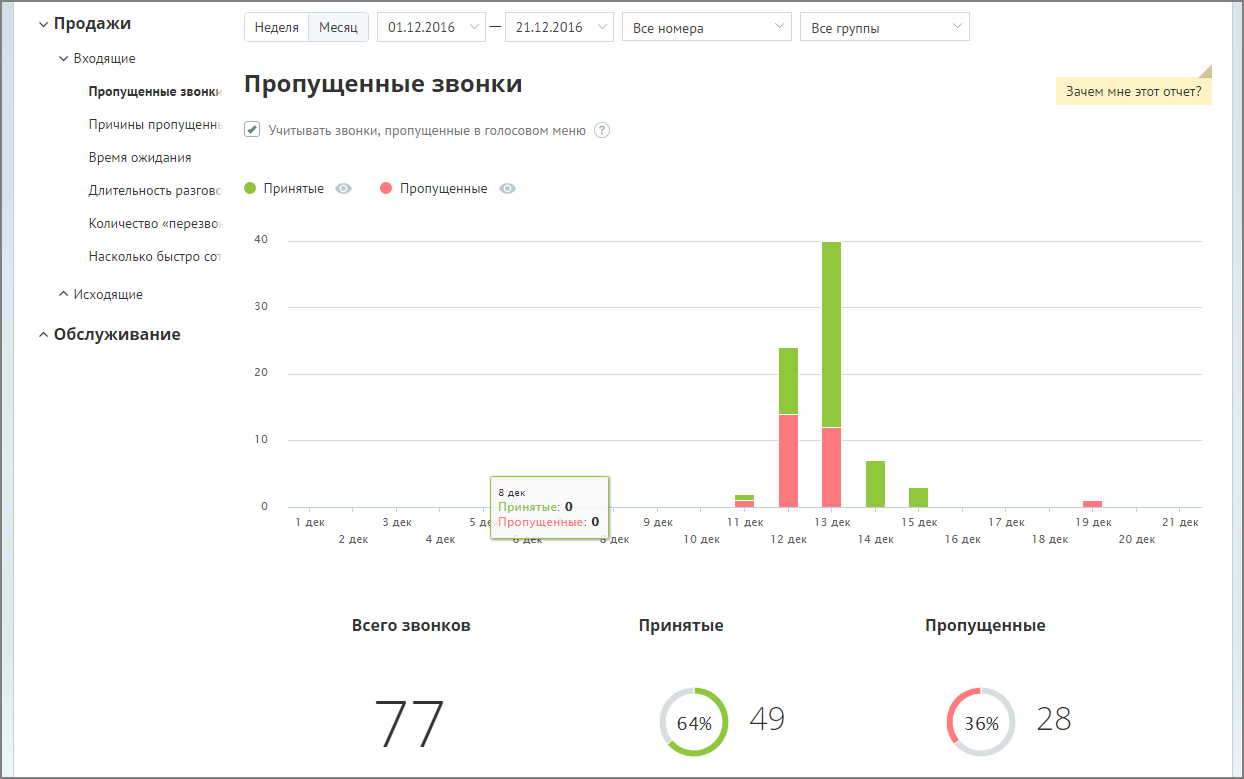Click the 36% missed donut chart
The width and height of the screenshot is (1244, 779).
click(x=981, y=722)
